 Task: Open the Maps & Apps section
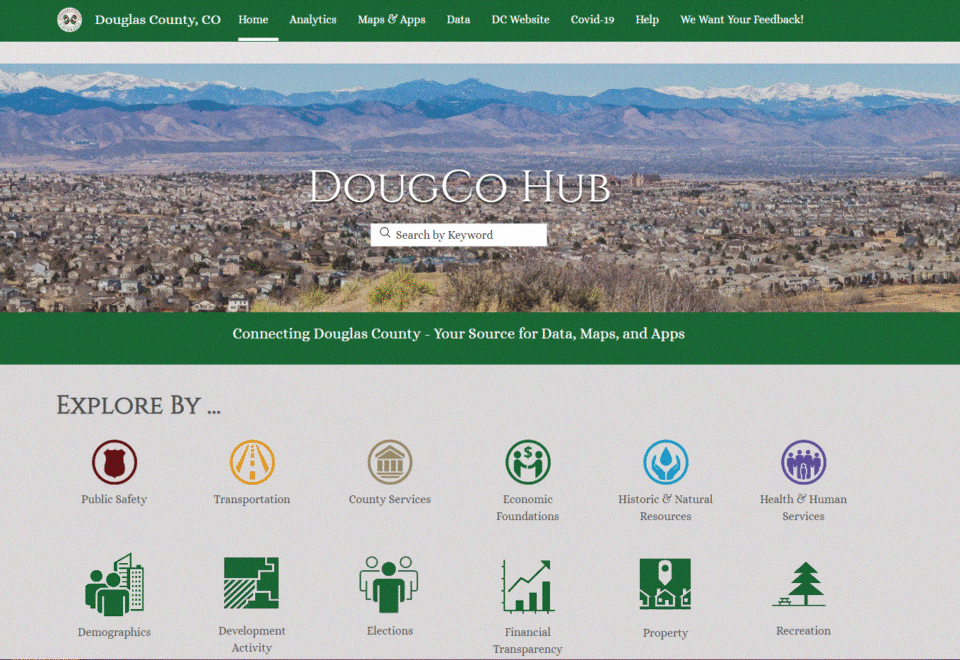pyautogui.click(x=391, y=19)
